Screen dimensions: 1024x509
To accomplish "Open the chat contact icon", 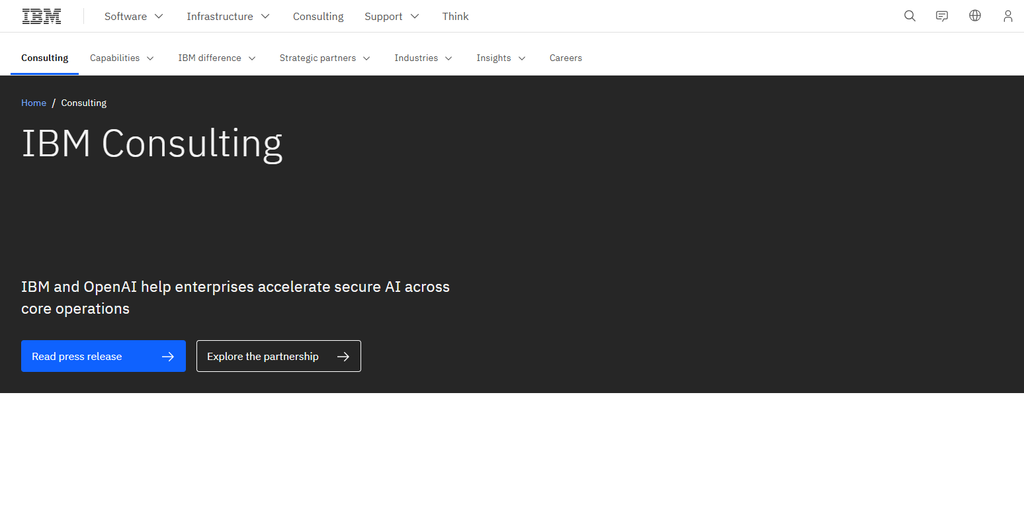I will tap(942, 16).
